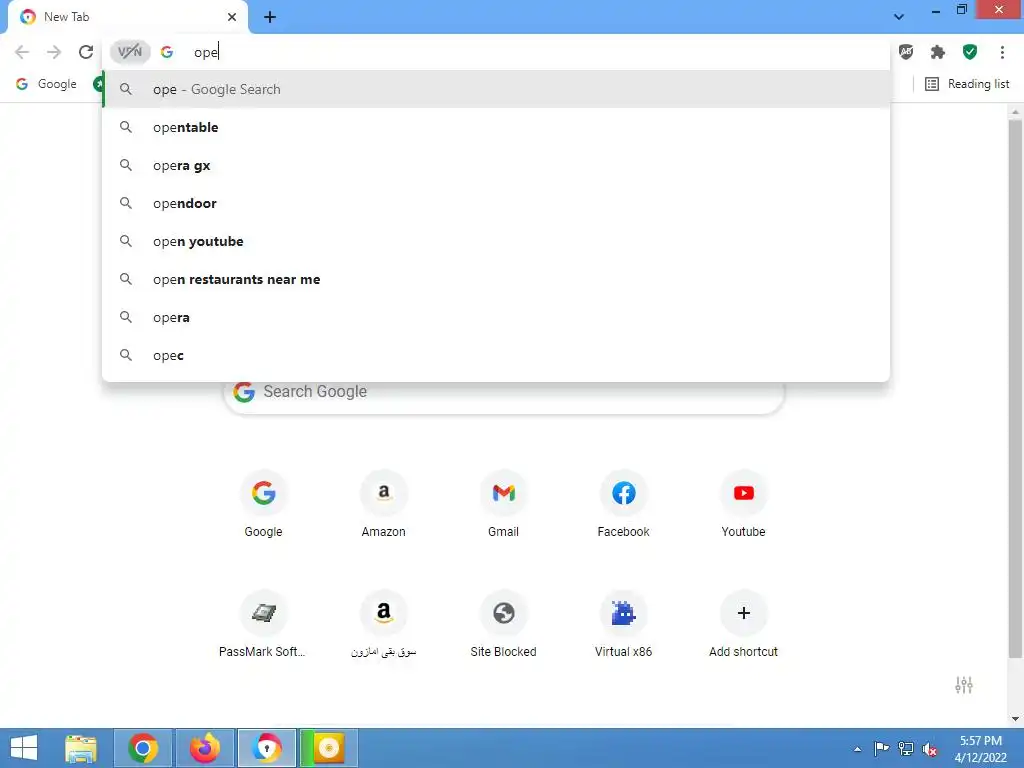Open the Youtube shortcut tile
This screenshot has width=1024, height=768.
743,504
